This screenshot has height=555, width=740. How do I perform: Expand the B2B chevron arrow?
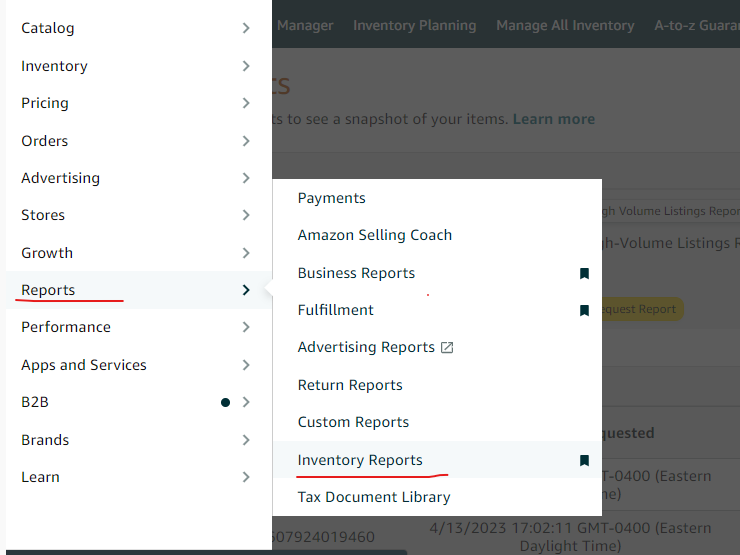click(246, 402)
